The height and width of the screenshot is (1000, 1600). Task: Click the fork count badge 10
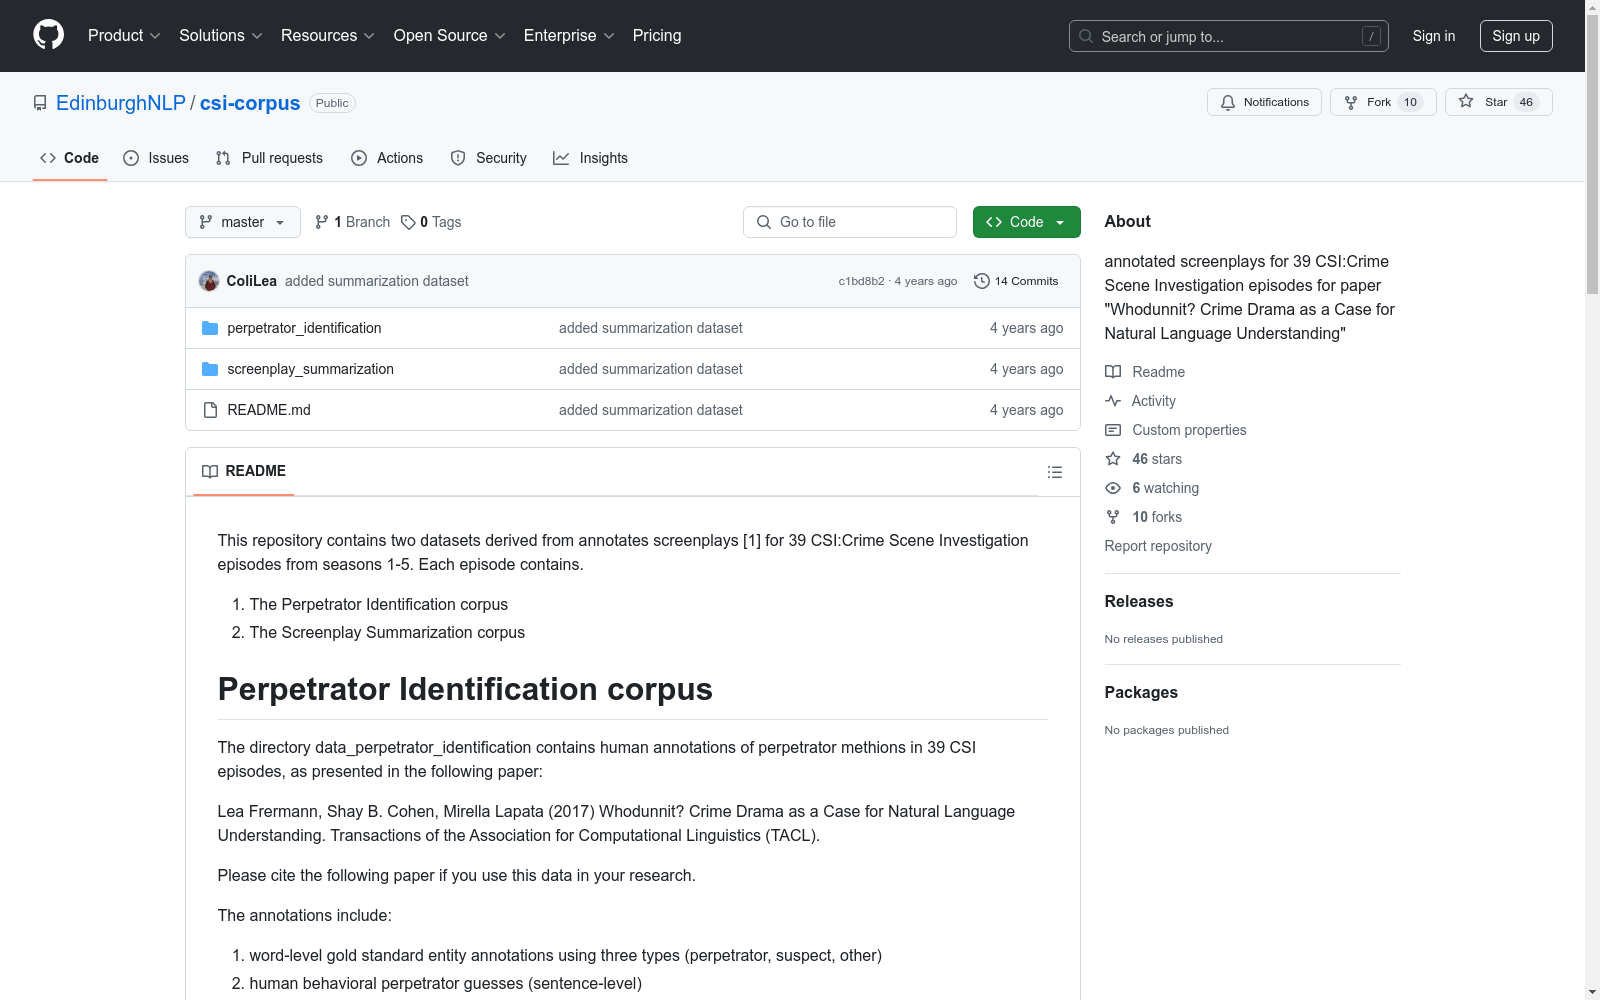point(1410,102)
